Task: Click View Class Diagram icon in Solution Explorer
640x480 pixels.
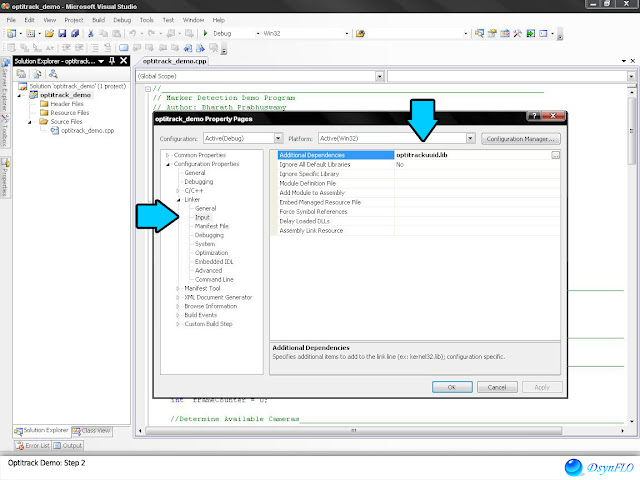Action: tap(53, 74)
